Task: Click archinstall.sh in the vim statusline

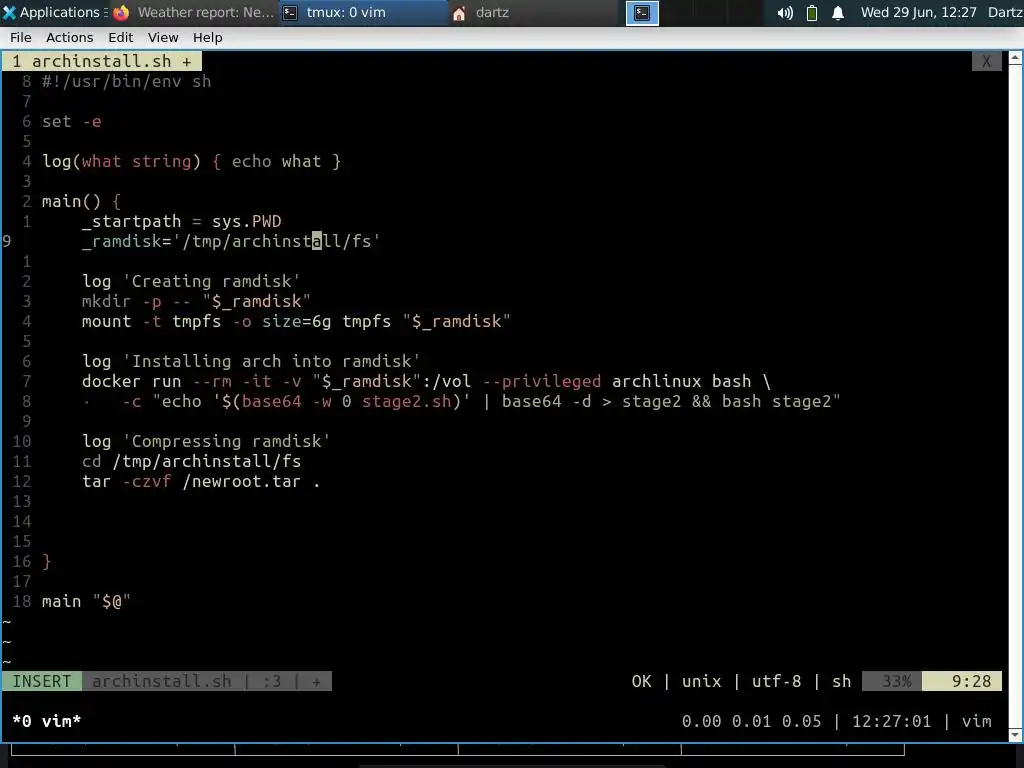Action: [x=161, y=681]
